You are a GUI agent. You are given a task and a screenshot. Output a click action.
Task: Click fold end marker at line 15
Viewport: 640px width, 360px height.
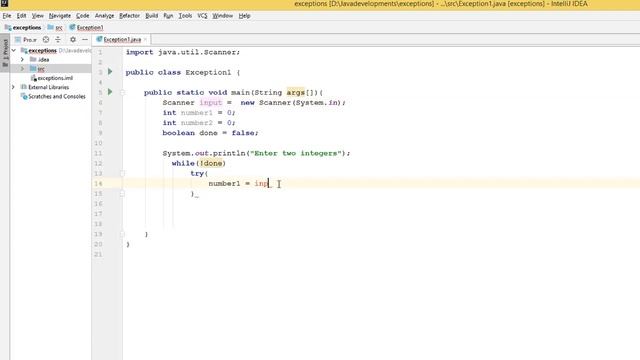(122, 193)
